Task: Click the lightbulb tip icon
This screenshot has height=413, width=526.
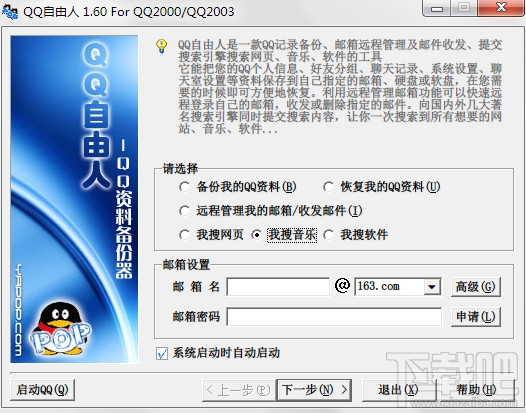Action: [162, 46]
